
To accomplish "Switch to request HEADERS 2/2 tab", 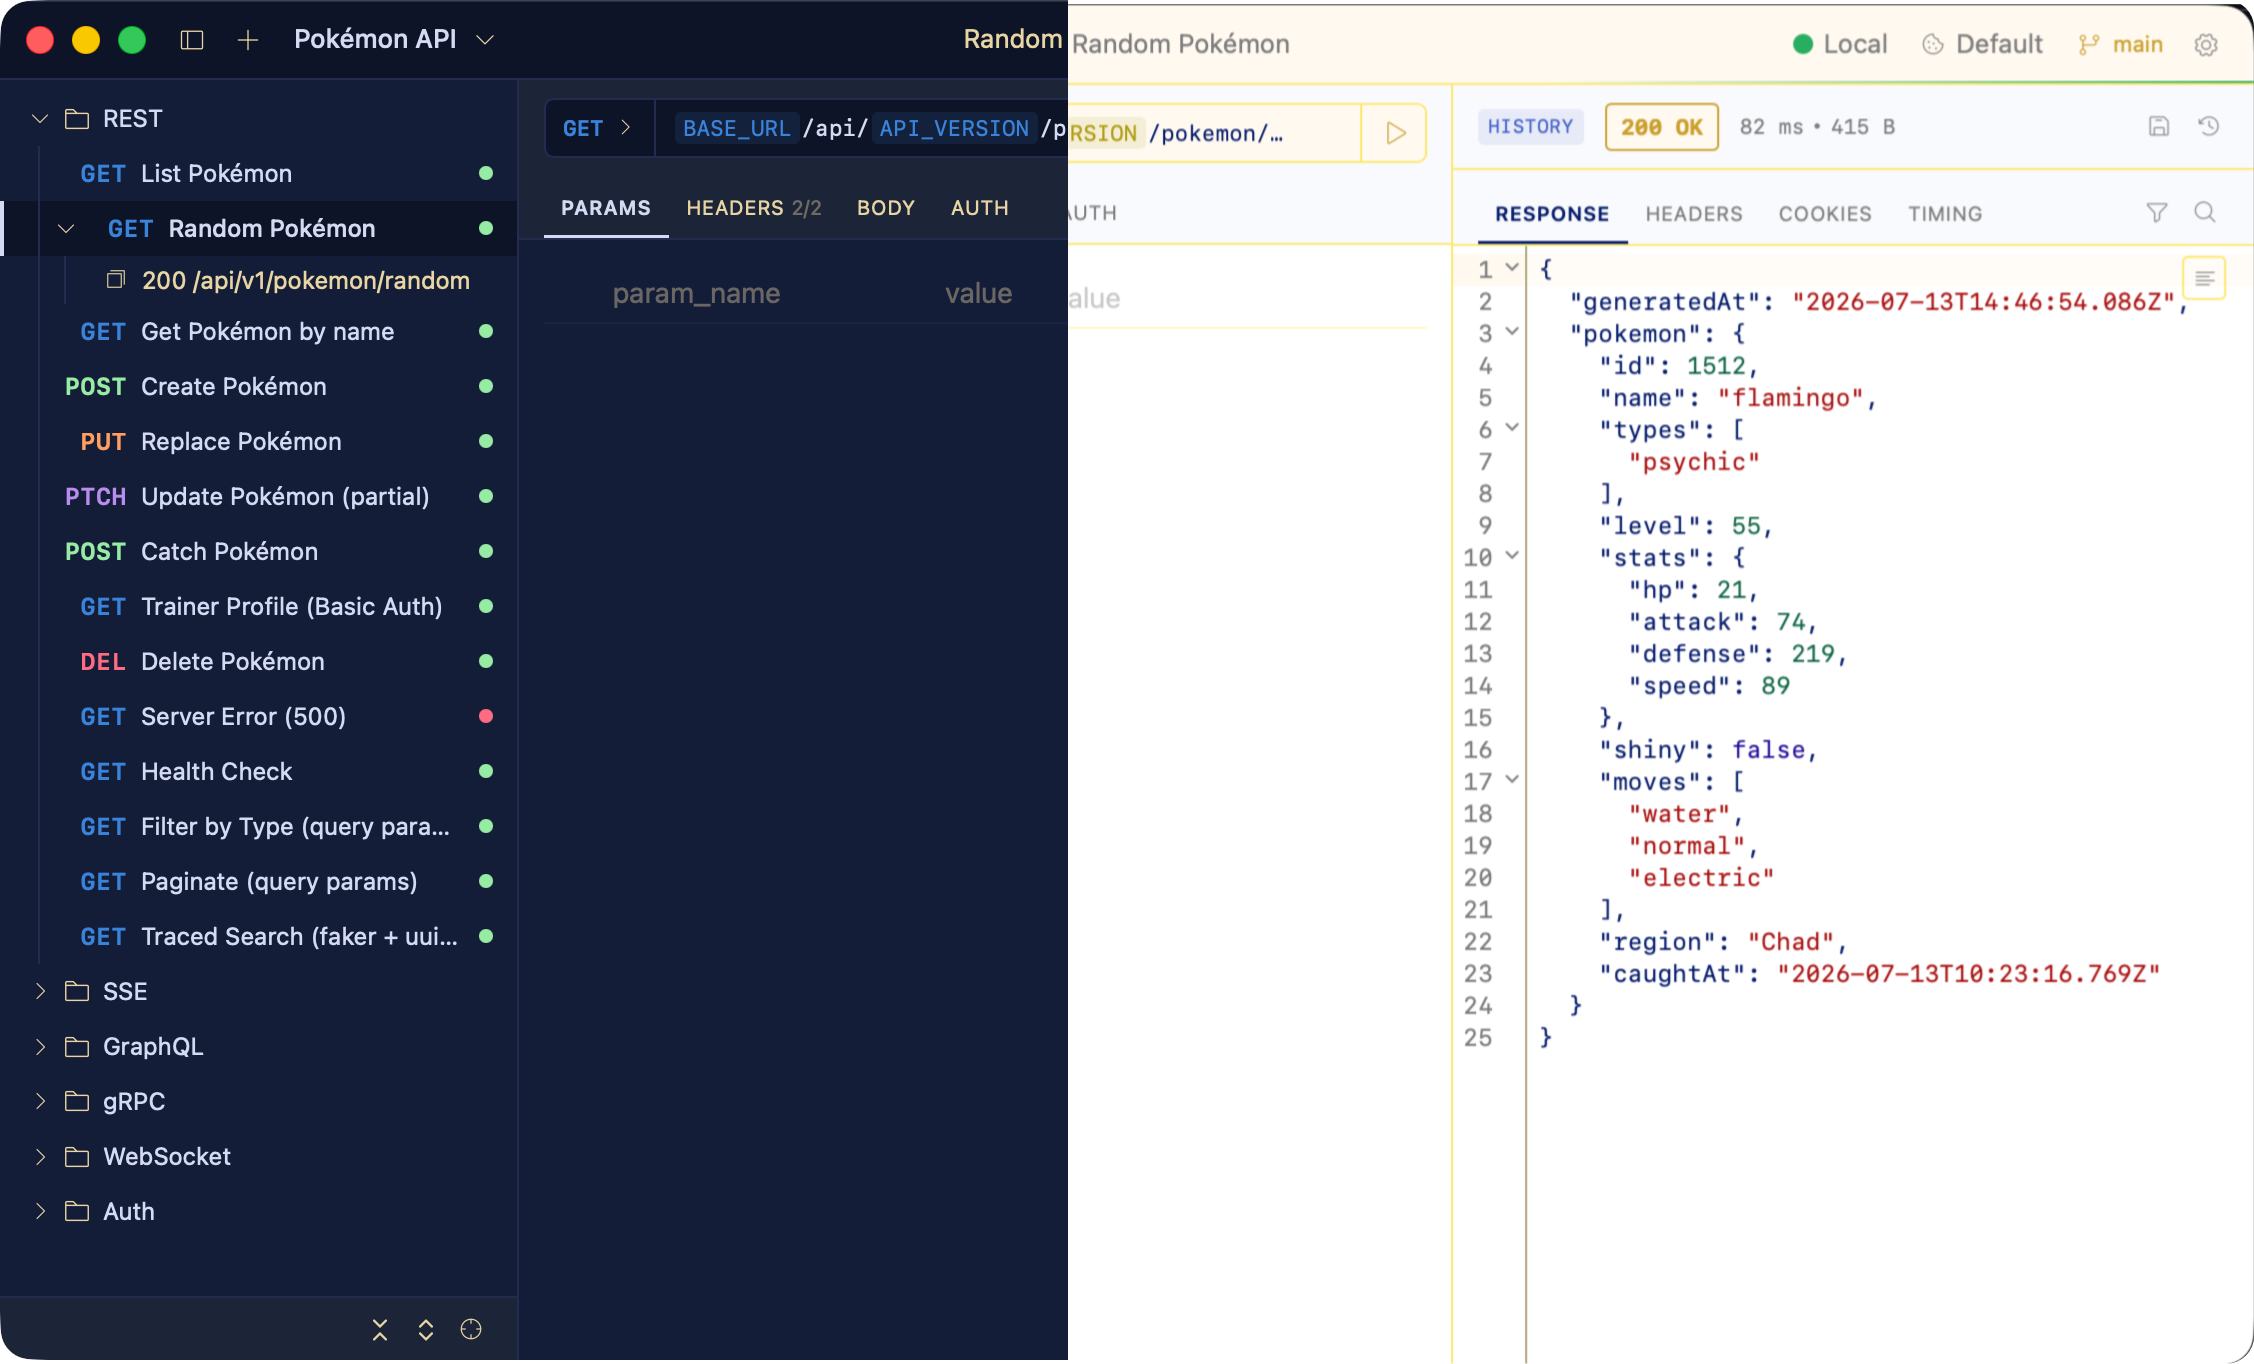I will pyautogui.click(x=754, y=208).
